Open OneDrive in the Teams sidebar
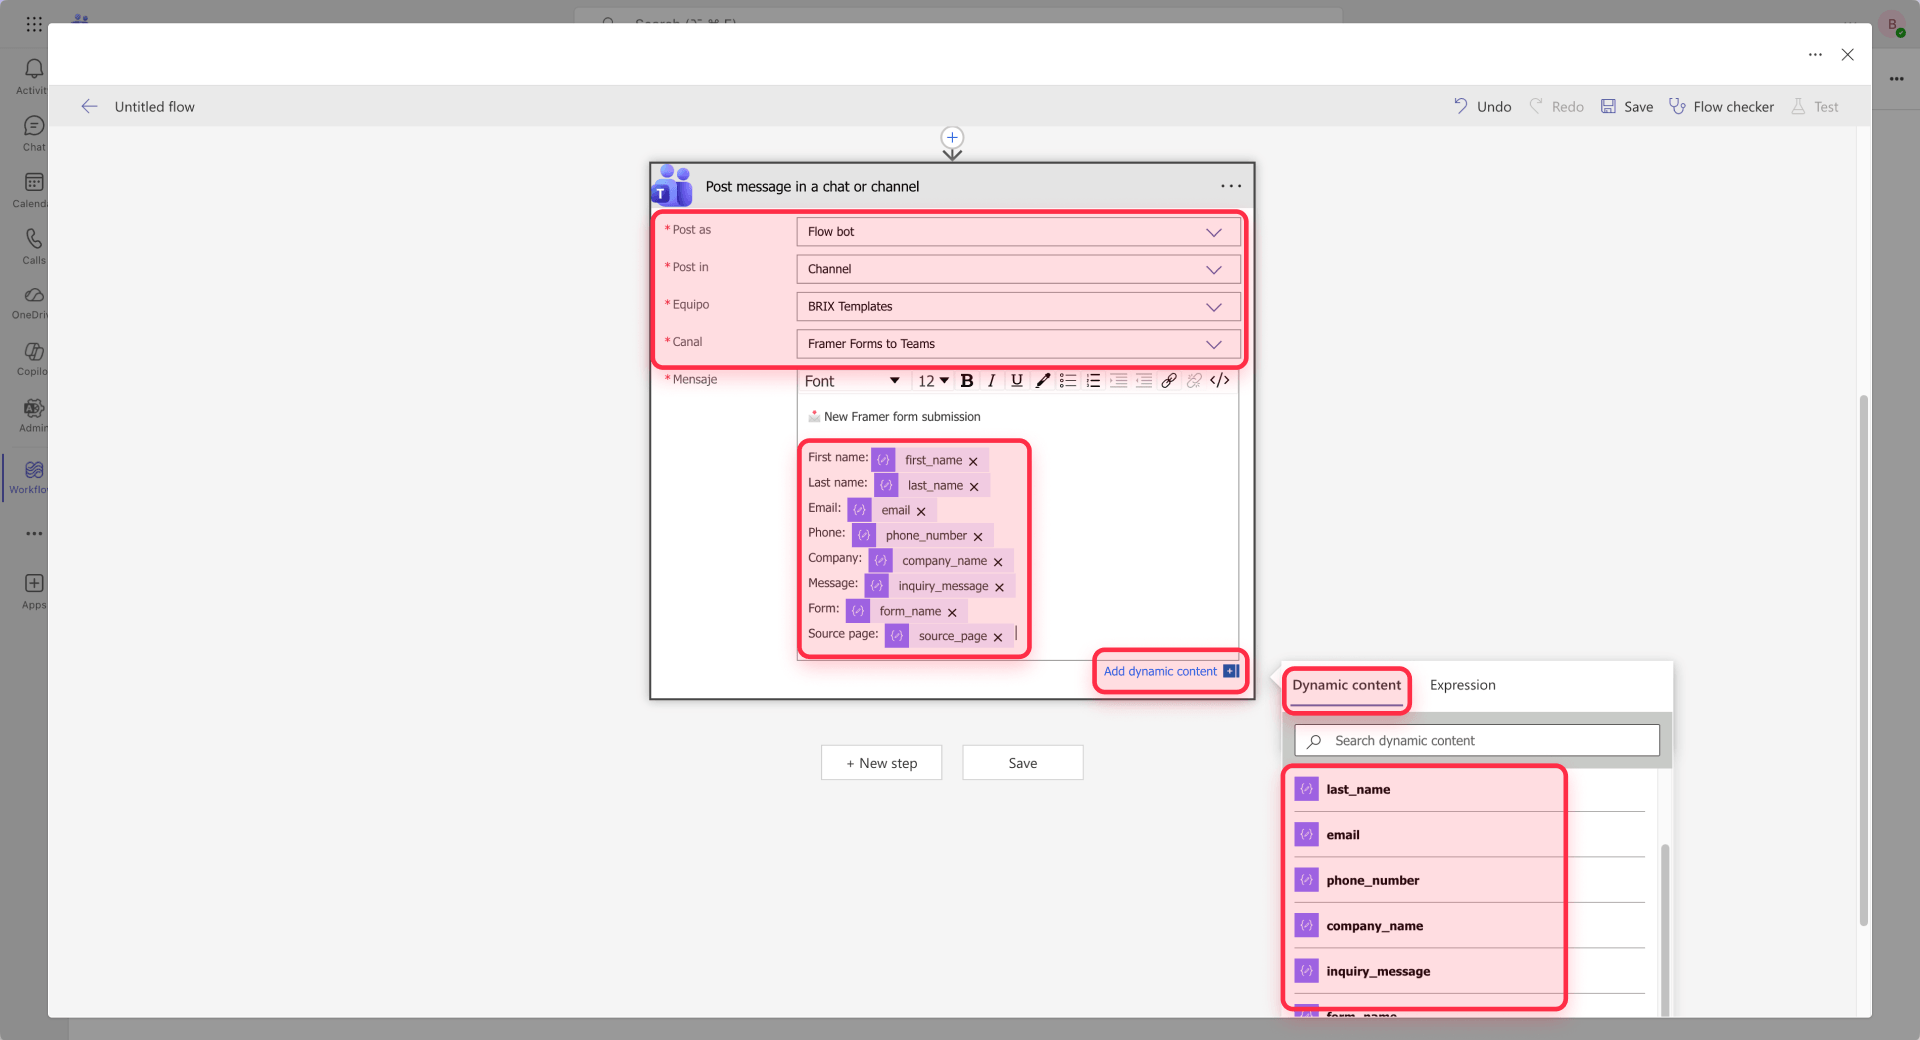Viewport: 1920px width, 1040px height. click(x=33, y=302)
